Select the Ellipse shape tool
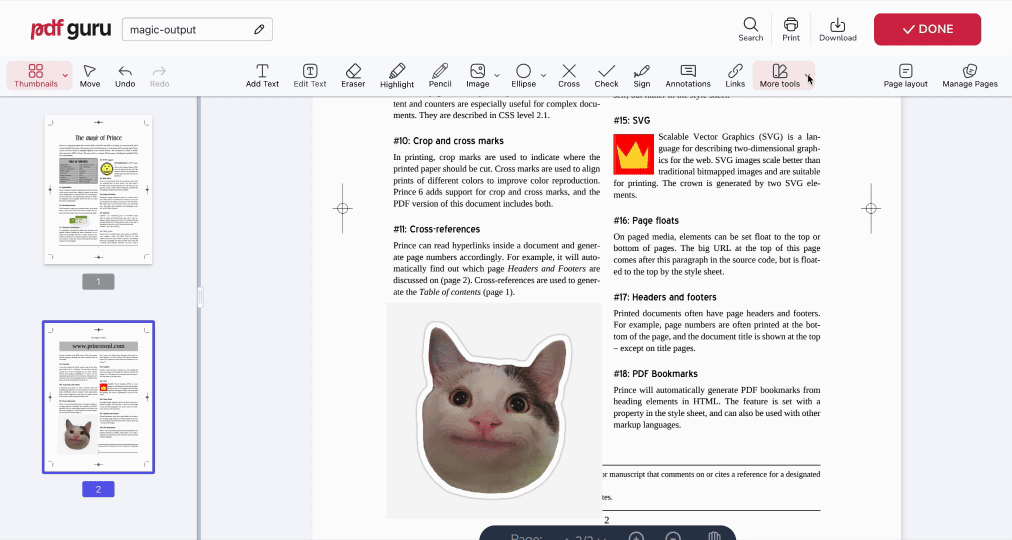Image resolution: width=1012 pixels, height=540 pixels. 523,75
